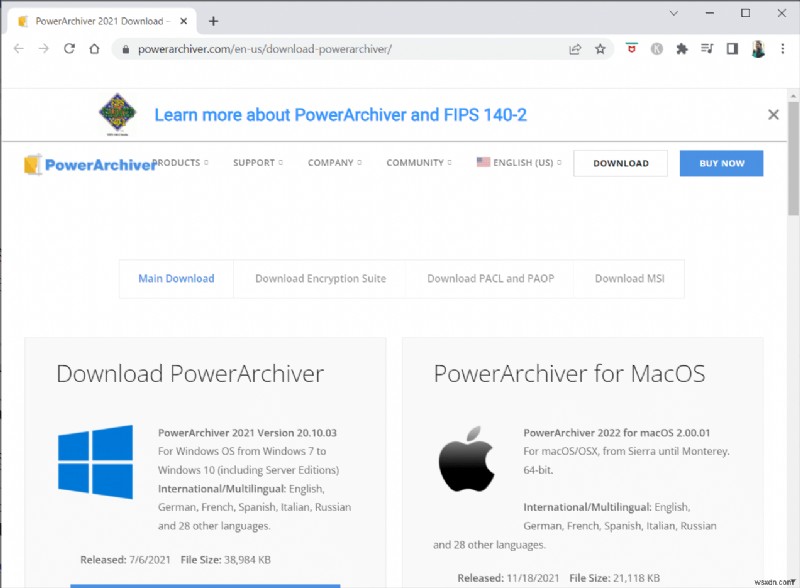The width and height of the screenshot is (800, 588).
Task: Expand the PRODUCTS dropdown menu
Action: pyautogui.click(x=178, y=163)
